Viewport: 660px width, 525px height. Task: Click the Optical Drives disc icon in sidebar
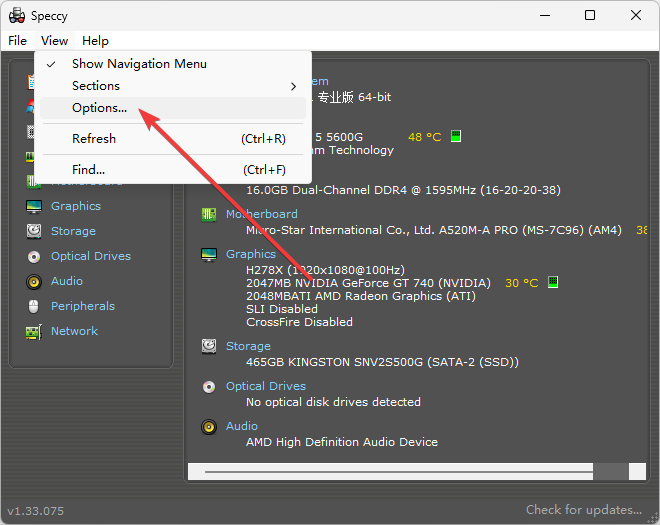[x=34, y=256]
